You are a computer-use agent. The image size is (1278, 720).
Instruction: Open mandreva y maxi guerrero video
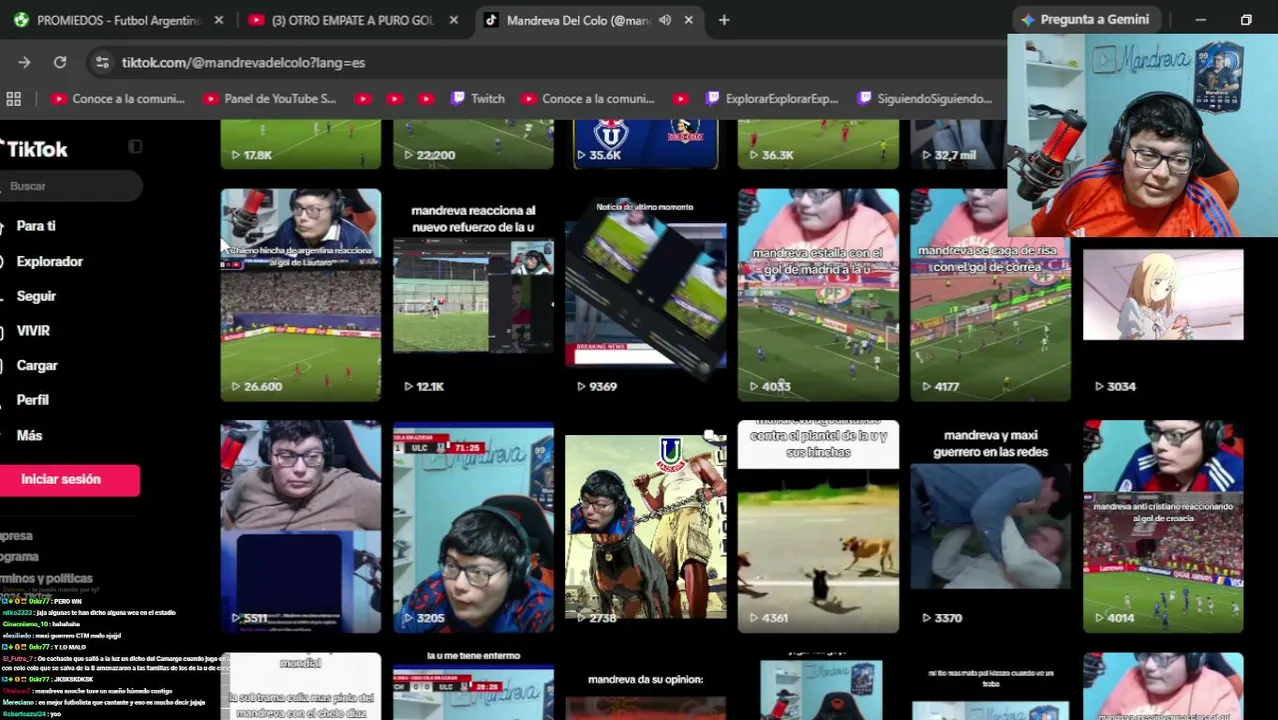(x=990, y=527)
